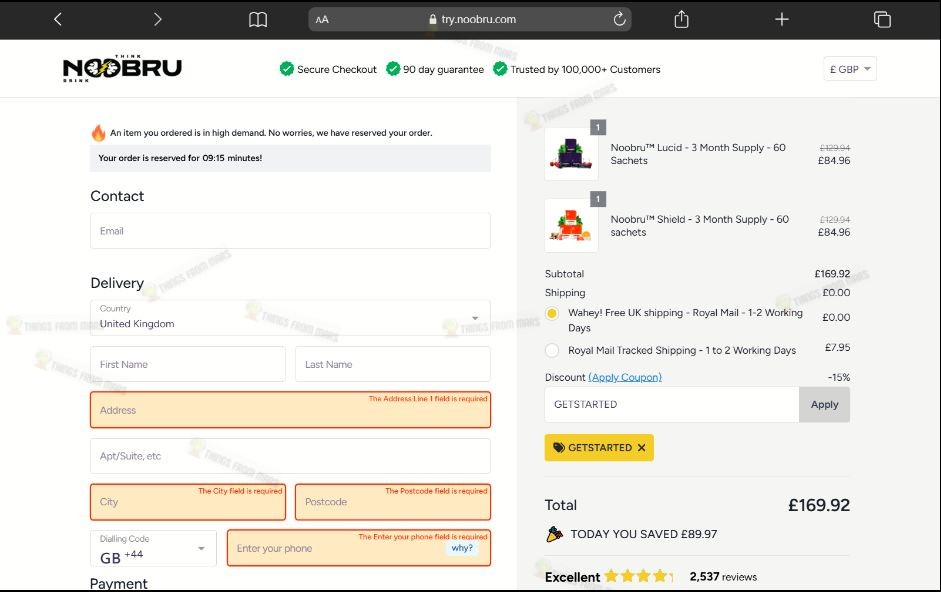
Task: Click the Apply coupon button
Action: (x=825, y=404)
